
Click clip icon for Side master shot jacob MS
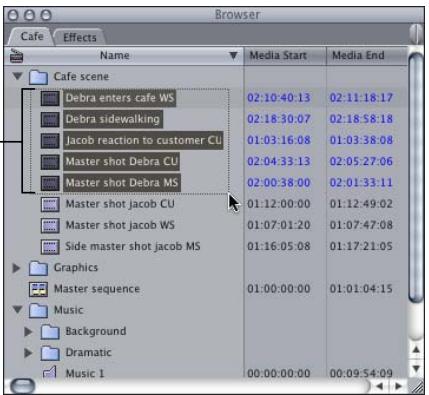click(50, 247)
